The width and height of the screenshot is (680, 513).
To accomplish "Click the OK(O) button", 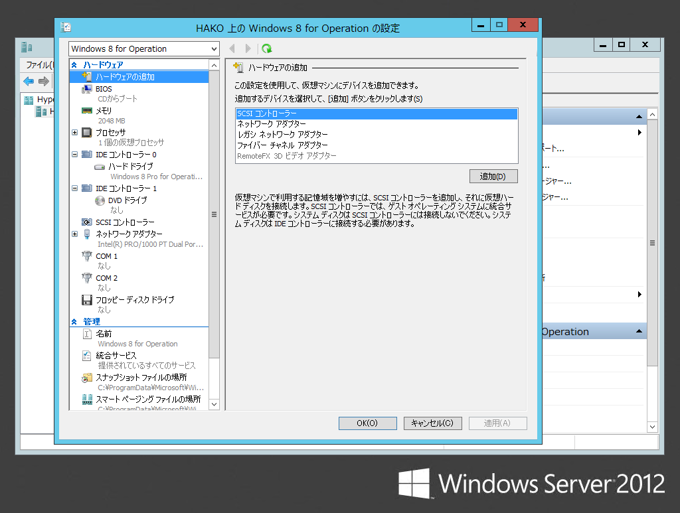I will pyautogui.click(x=367, y=423).
